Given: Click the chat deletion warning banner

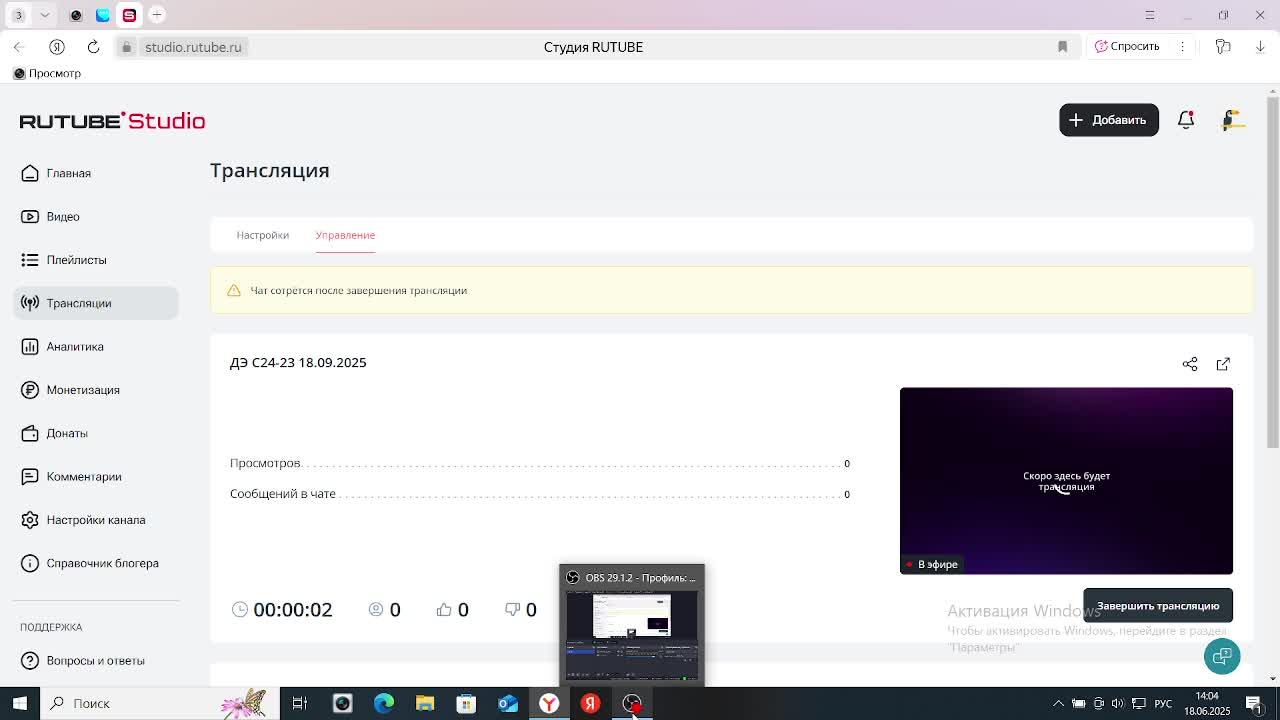Looking at the screenshot, I should (731, 290).
